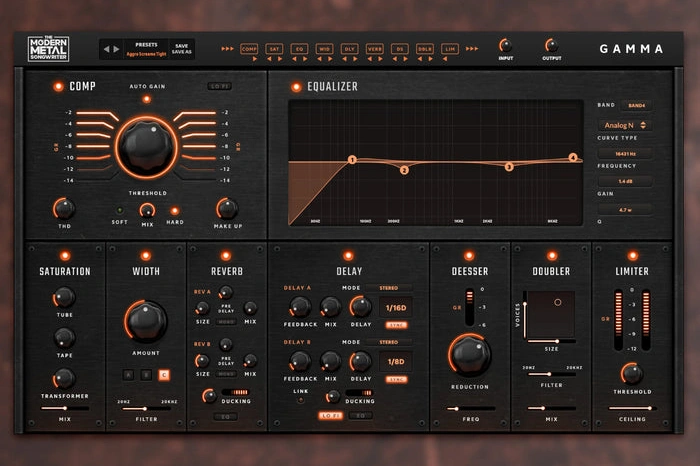700x466 pixels.
Task: Open the 1/8D delay time selector
Action: click(x=396, y=362)
